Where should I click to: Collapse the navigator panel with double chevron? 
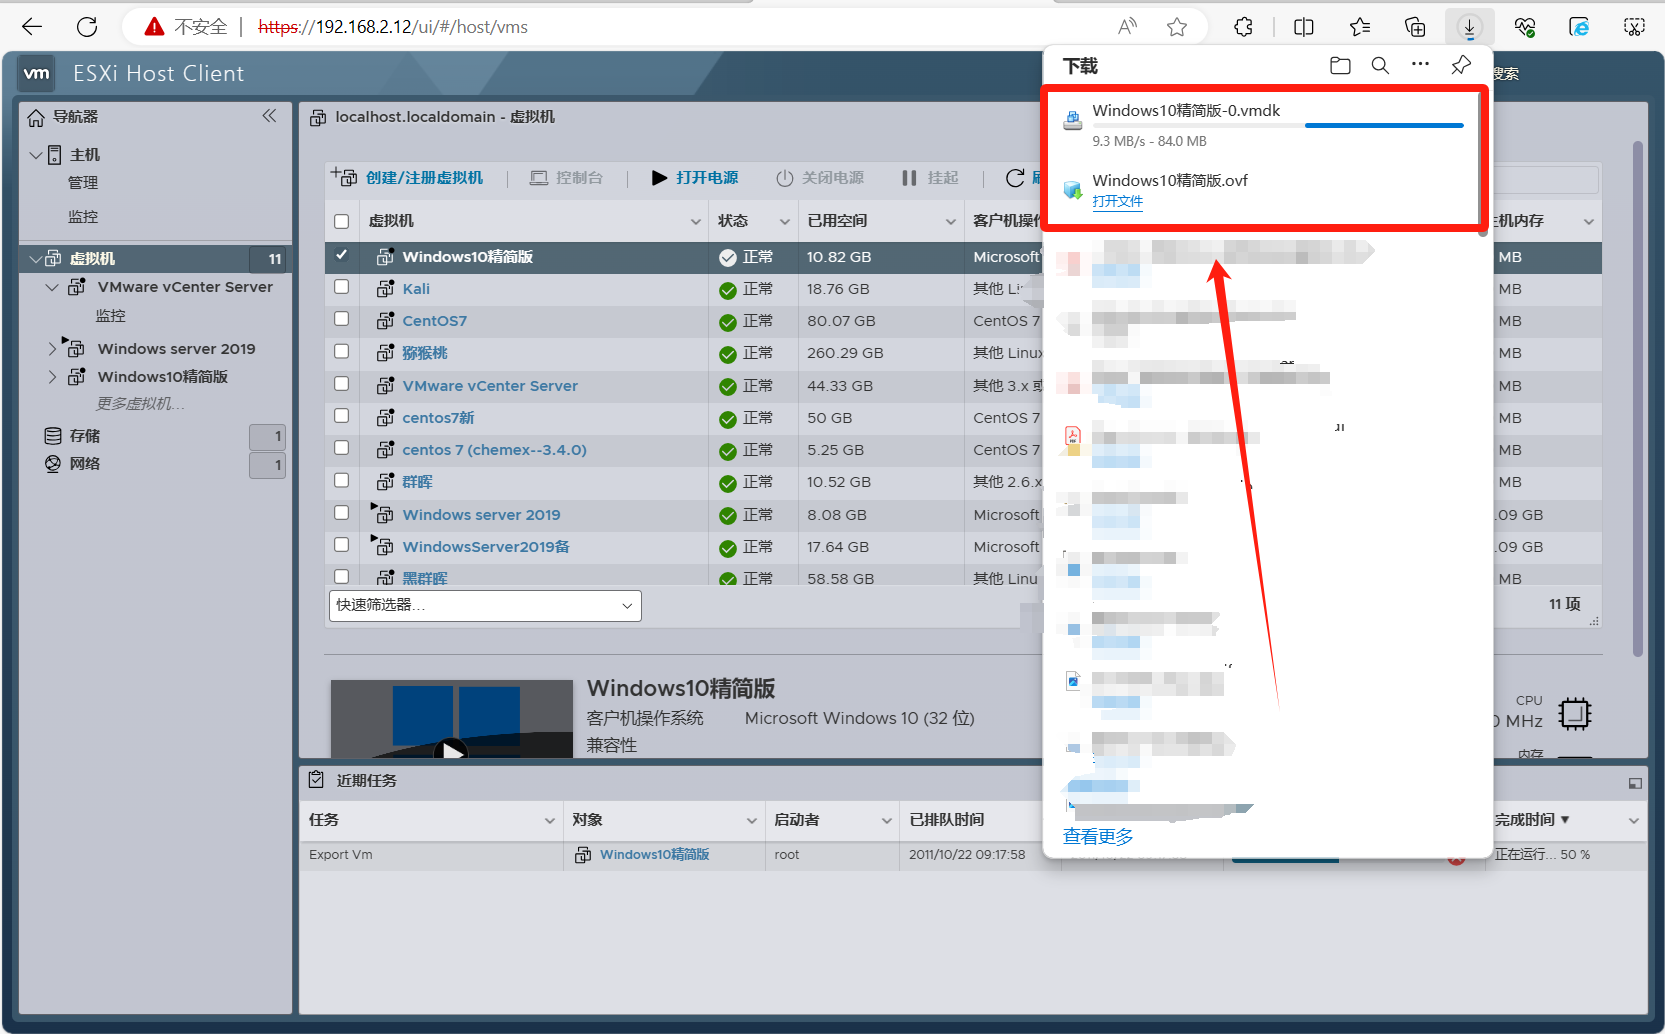click(x=269, y=116)
